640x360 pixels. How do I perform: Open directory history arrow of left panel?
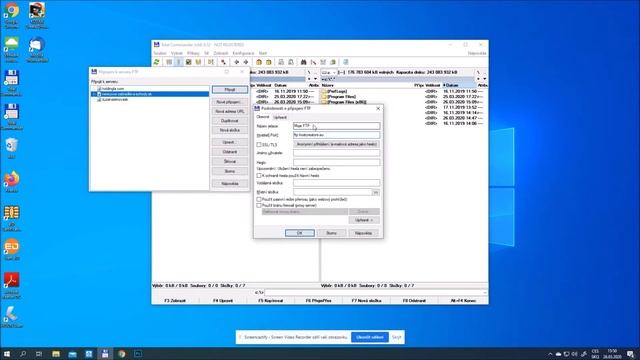click(x=315, y=79)
